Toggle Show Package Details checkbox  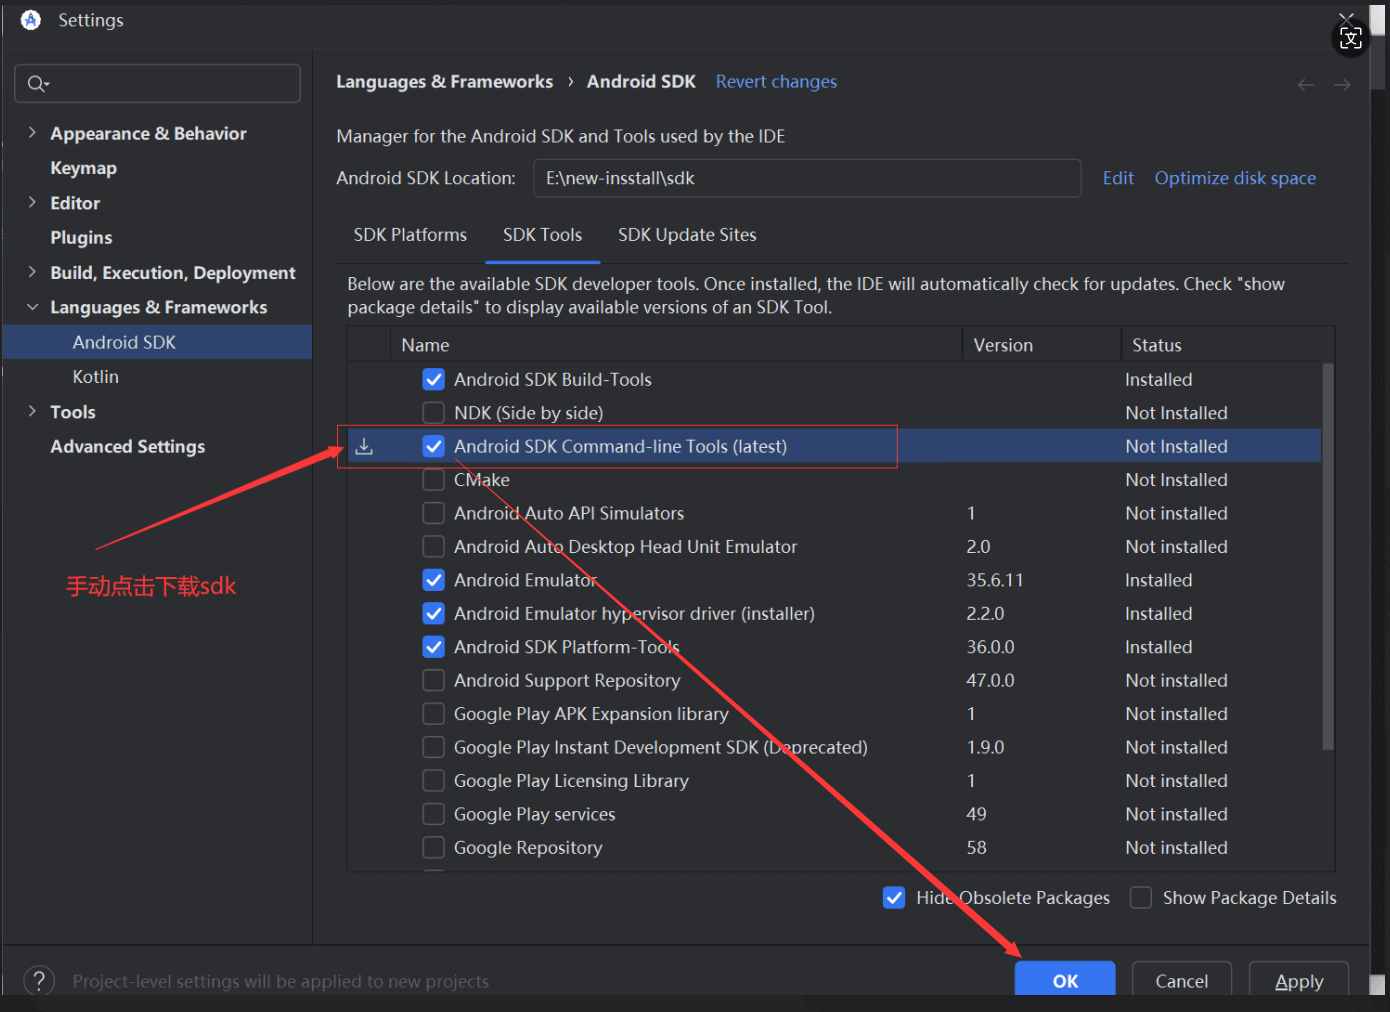tap(1141, 898)
